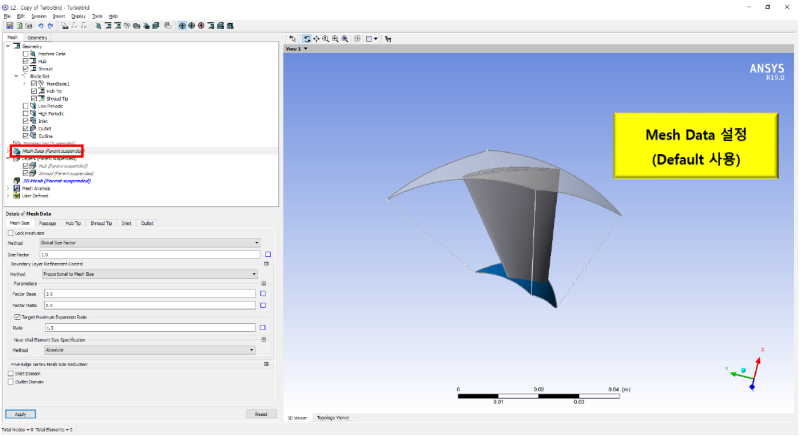Collapse the Boundary Layer Refinement Control section

click(266, 264)
